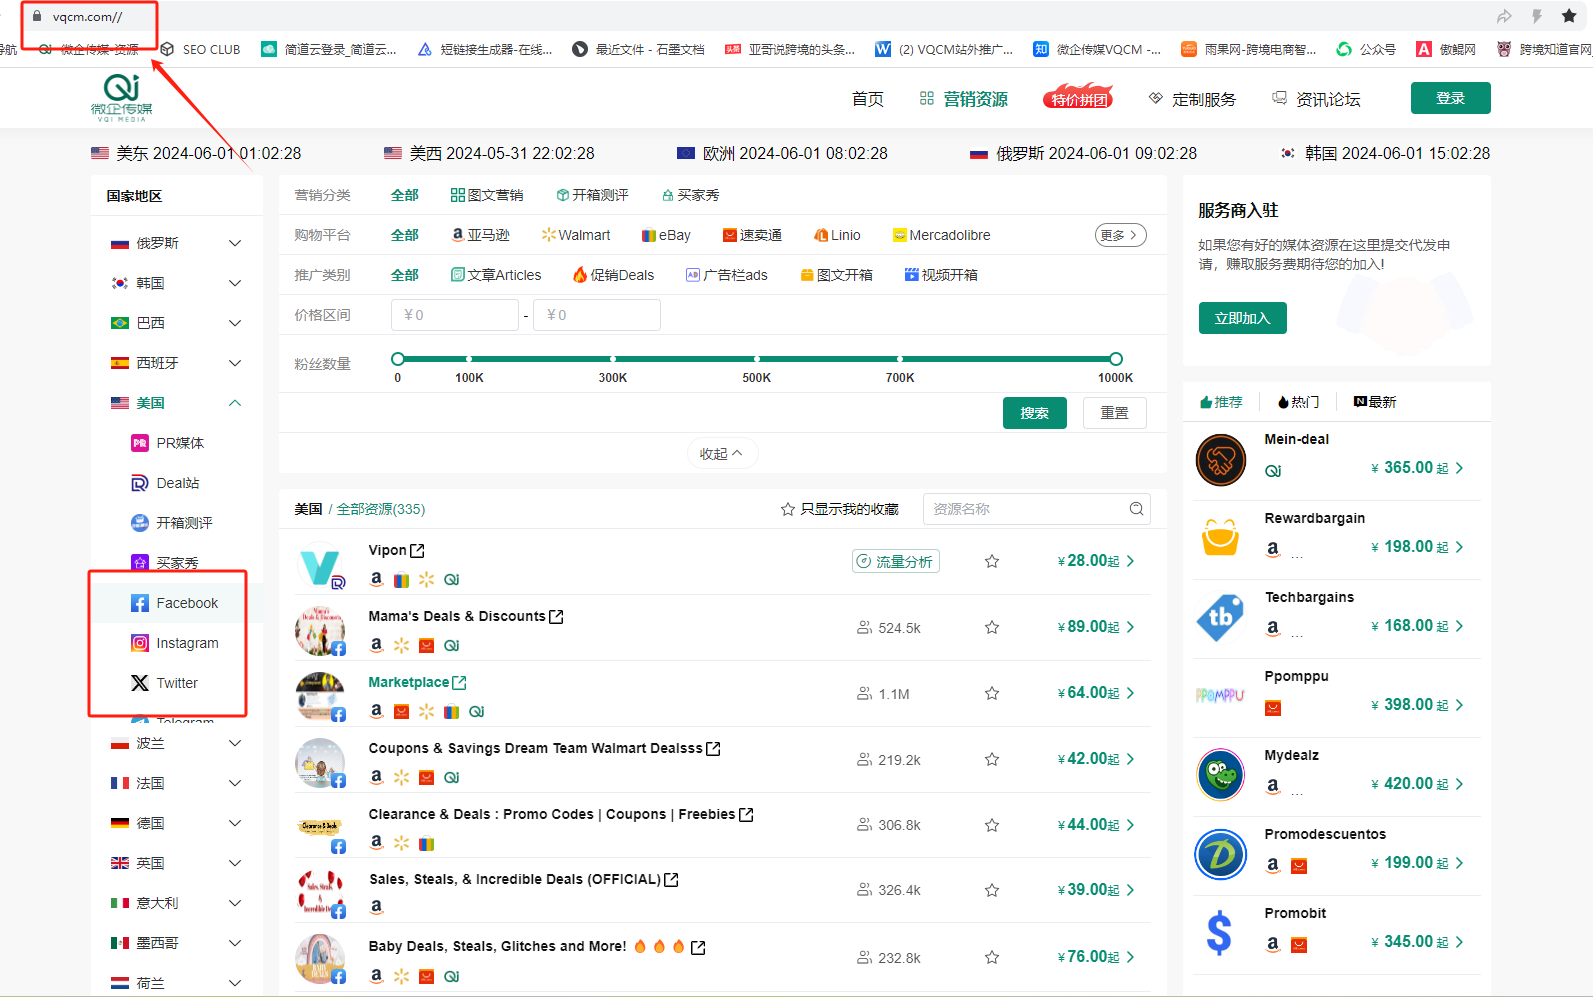Screen dimensions: 1593x997
Task: Switch to the 热门 tab
Action: (x=1298, y=402)
